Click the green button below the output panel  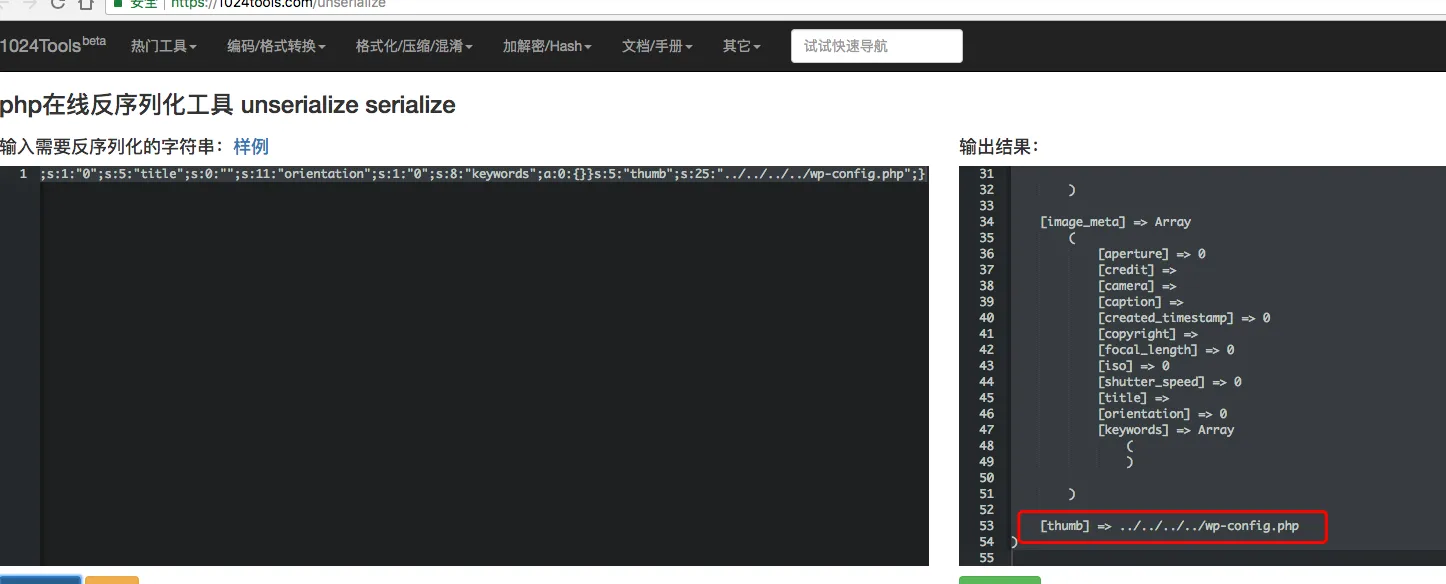[x=999, y=579]
